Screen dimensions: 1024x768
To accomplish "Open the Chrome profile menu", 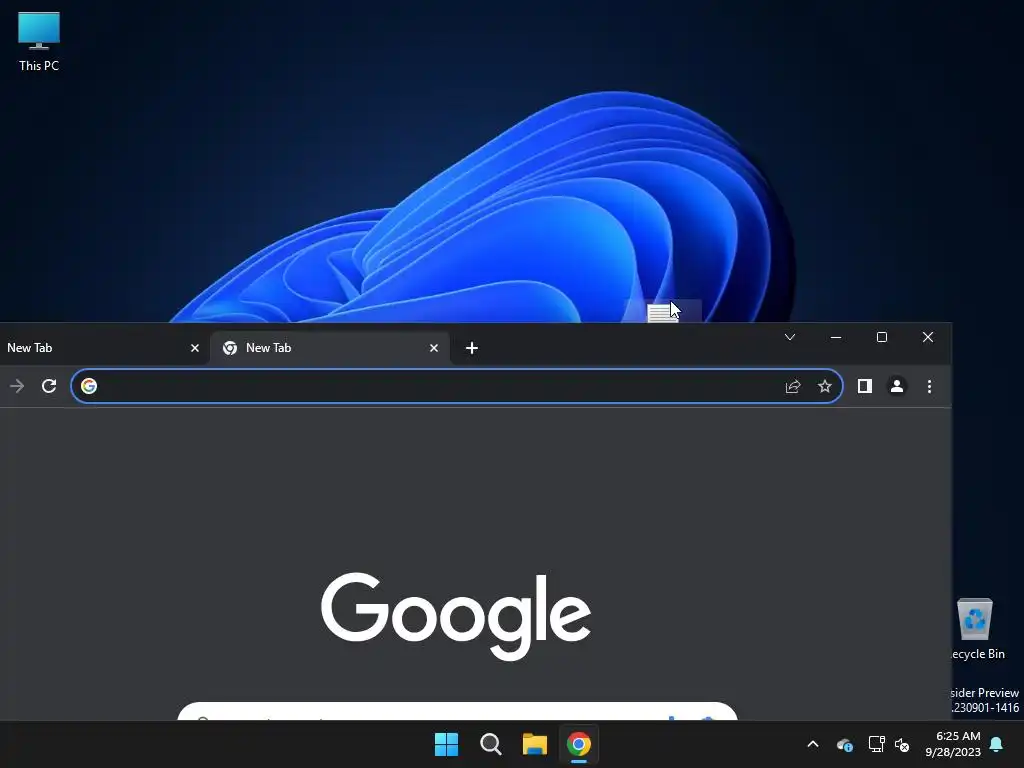I will pyautogui.click(x=897, y=386).
